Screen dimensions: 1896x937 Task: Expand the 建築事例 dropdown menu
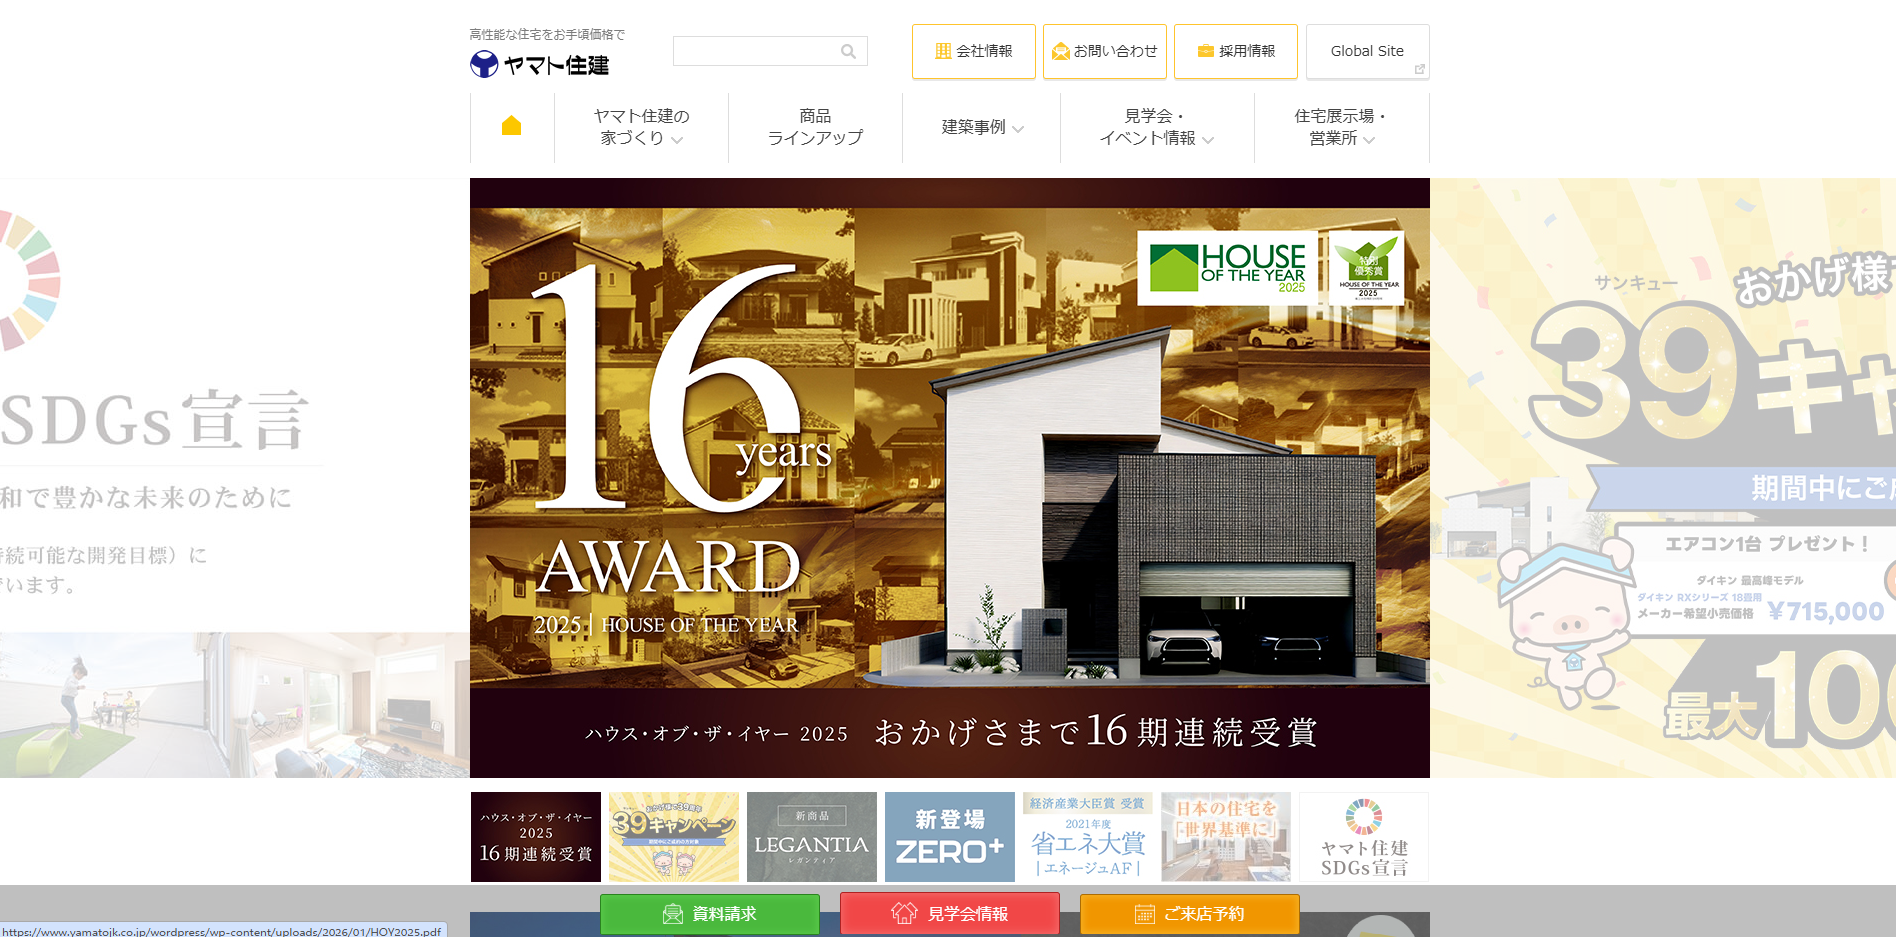pos(982,127)
